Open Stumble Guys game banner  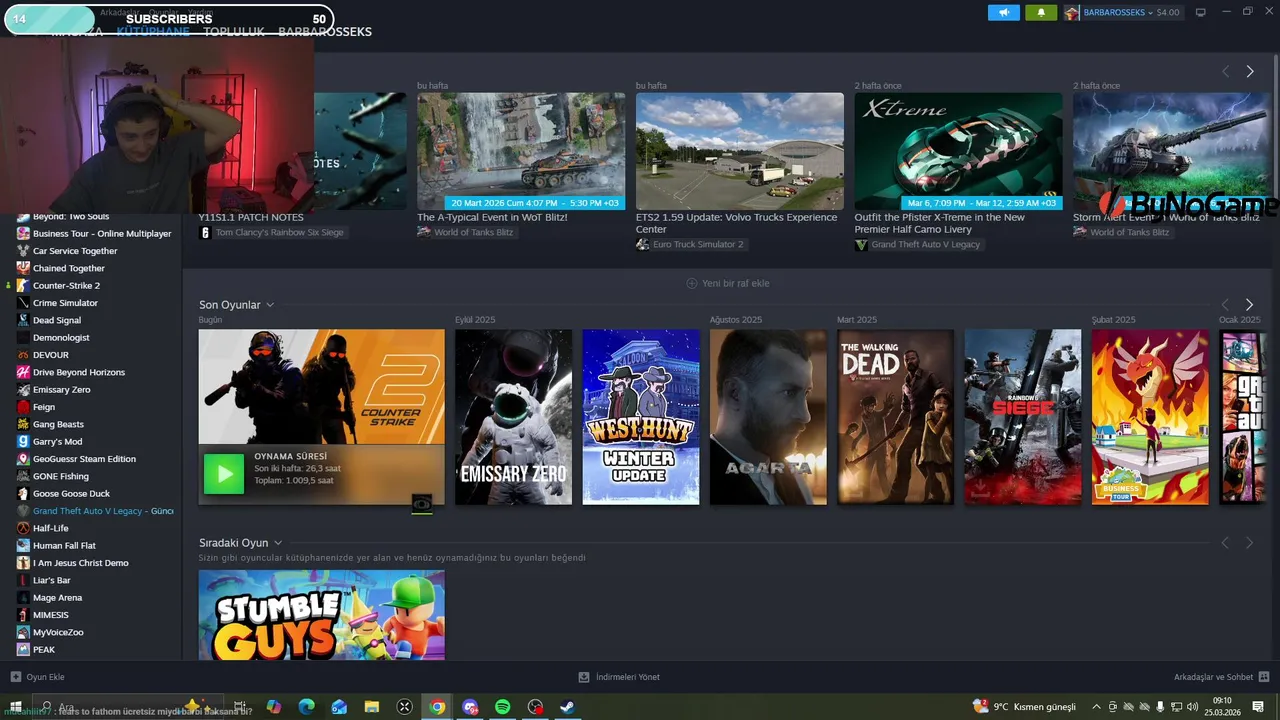(x=322, y=615)
